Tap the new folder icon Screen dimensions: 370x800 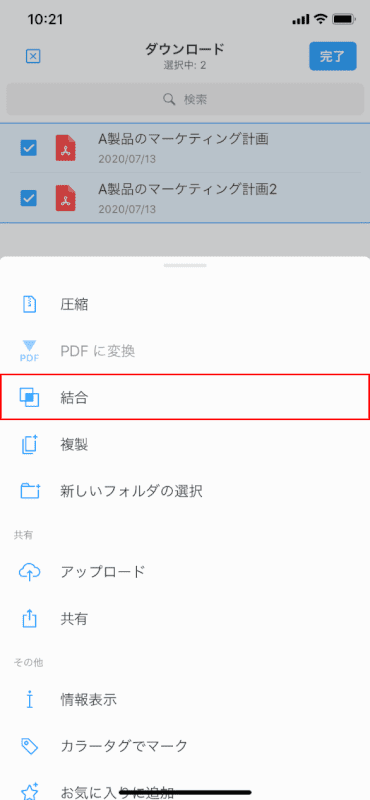click(x=30, y=491)
